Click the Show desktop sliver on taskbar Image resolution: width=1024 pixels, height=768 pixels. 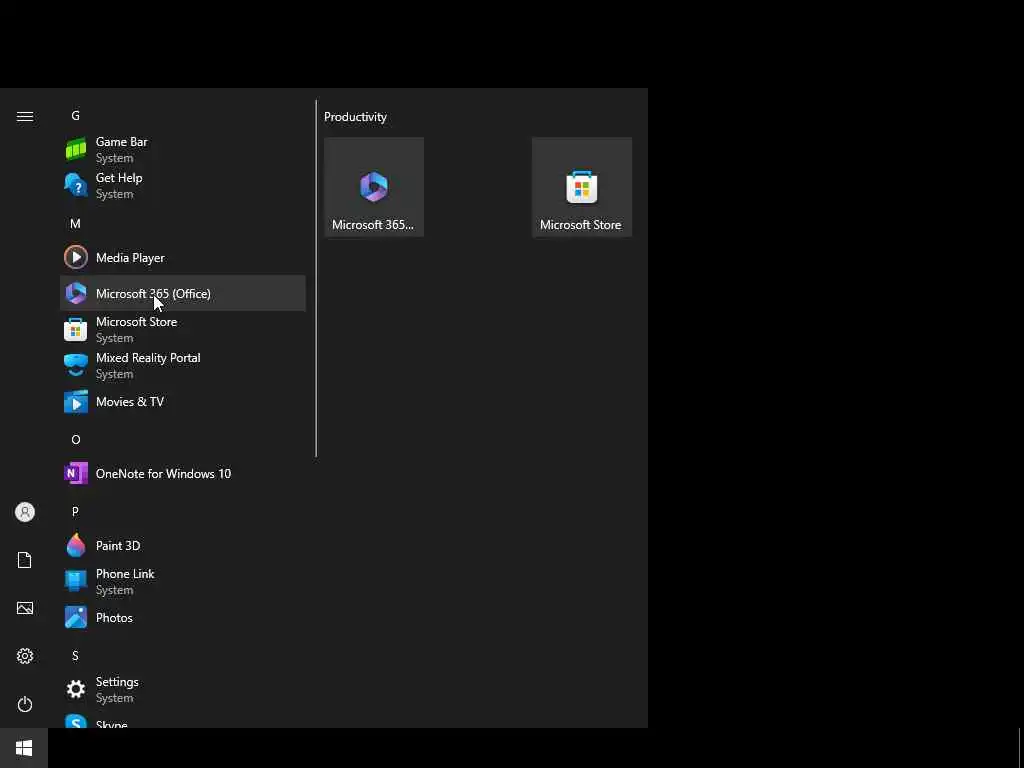[x=1020, y=748]
